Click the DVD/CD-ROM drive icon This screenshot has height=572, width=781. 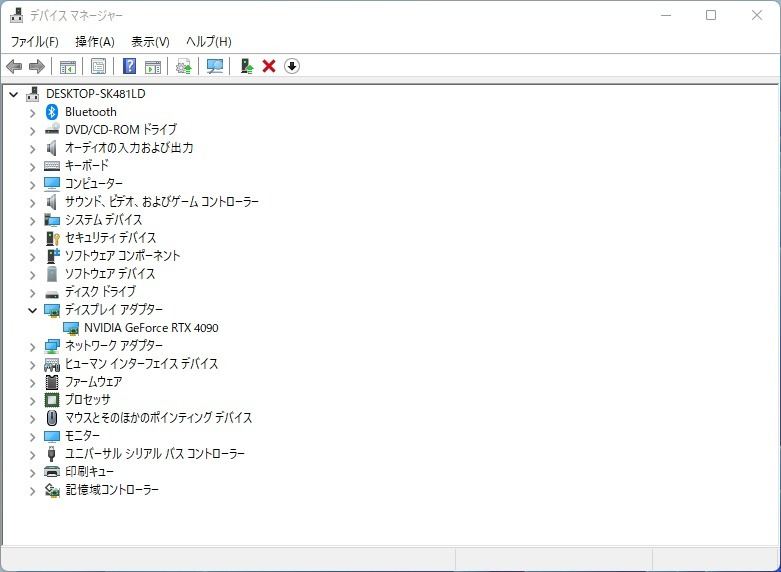pyautogui.click(x=52, y=130)
